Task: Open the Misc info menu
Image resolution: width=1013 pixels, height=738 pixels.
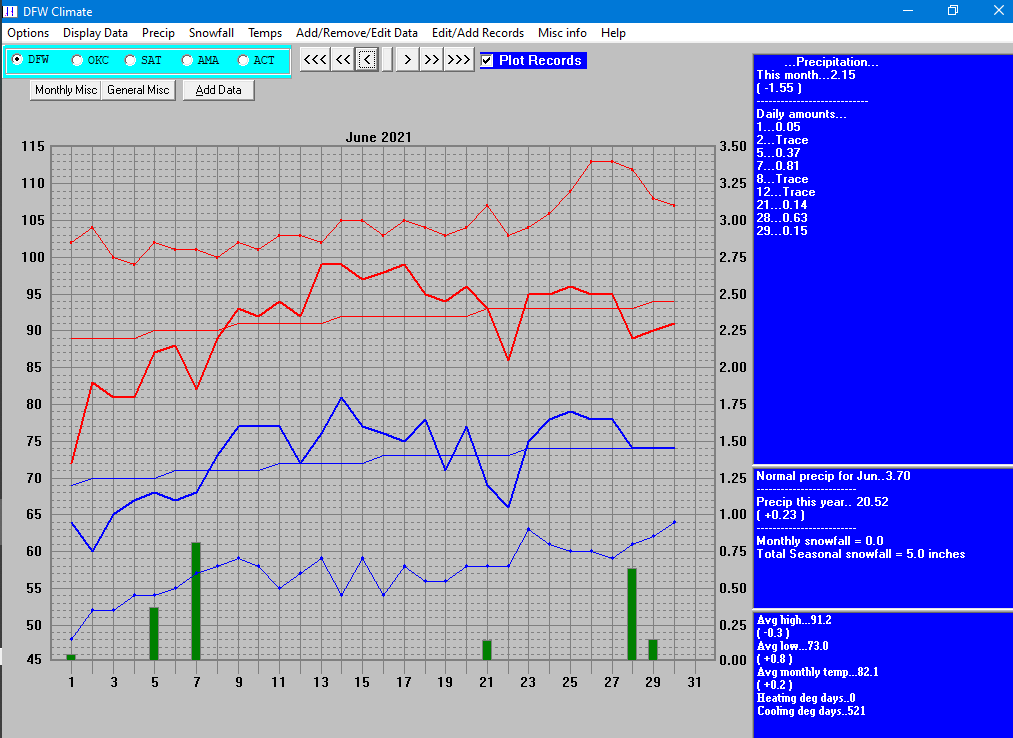Action: pos(562,33)
